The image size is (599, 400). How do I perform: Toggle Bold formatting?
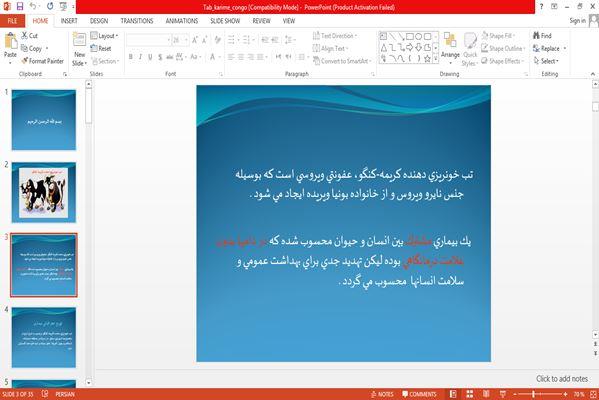click(131, 57)
